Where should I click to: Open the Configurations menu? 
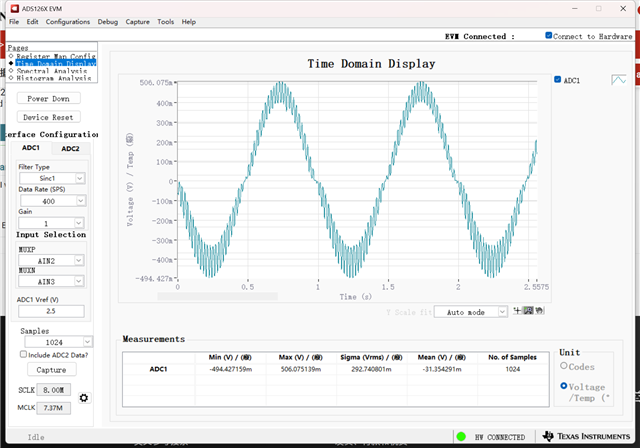click(x=68, y=22)
